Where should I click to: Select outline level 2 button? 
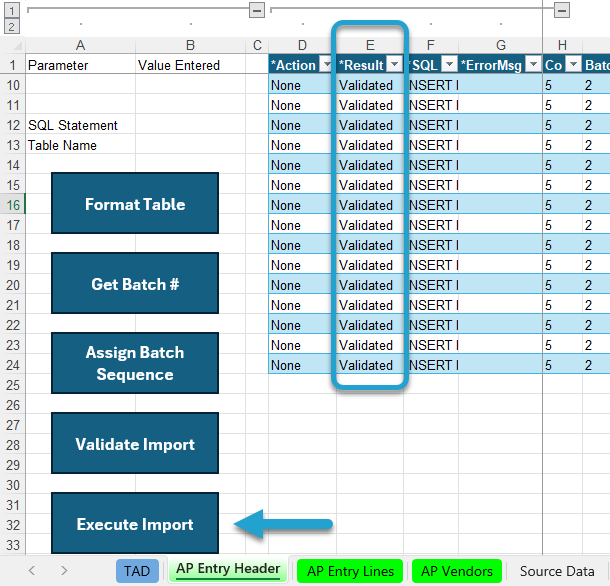tap(12, 26)
